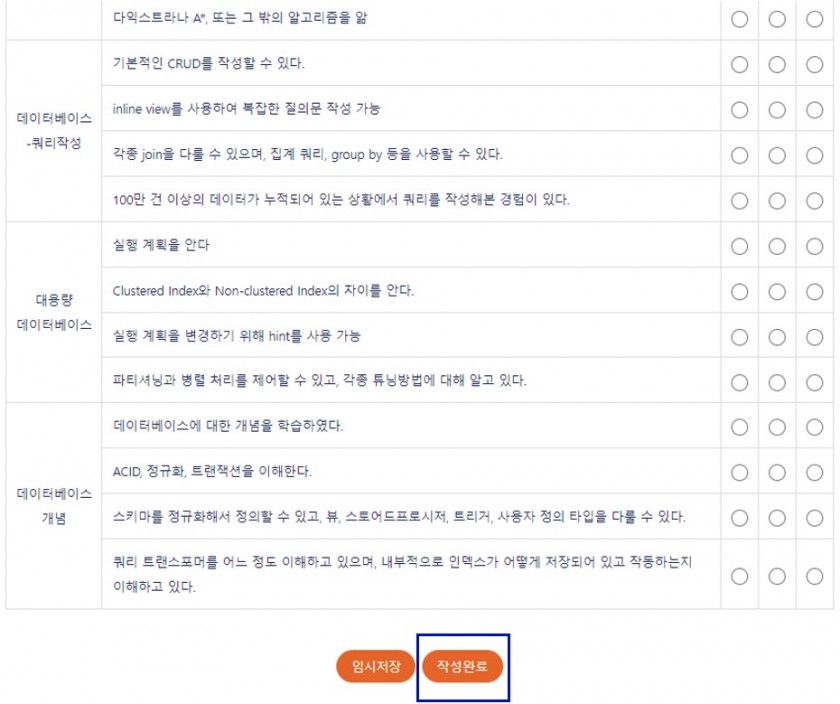Select last radio for 데이터베이스에 대한 개념 row
The image size is (840, 704).
coord(814,428)
